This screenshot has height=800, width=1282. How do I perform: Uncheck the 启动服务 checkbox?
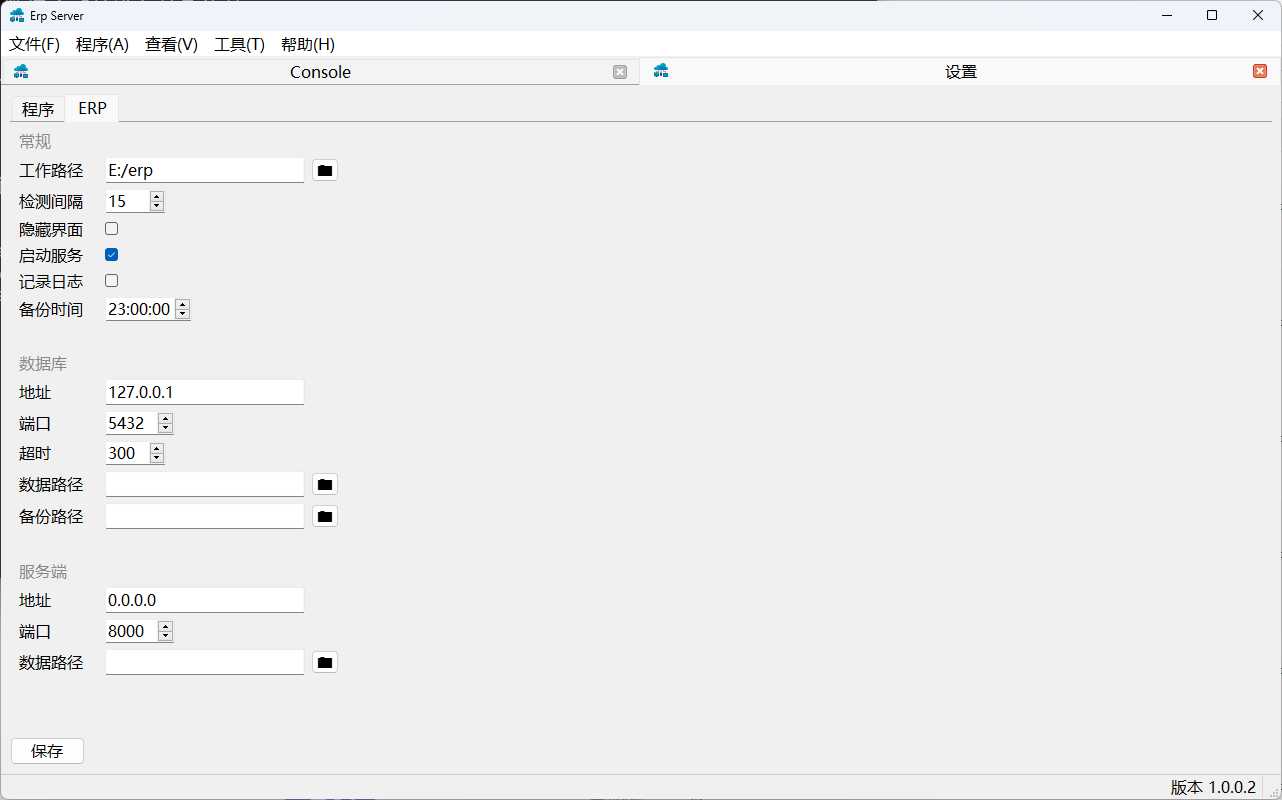[112, 255]
